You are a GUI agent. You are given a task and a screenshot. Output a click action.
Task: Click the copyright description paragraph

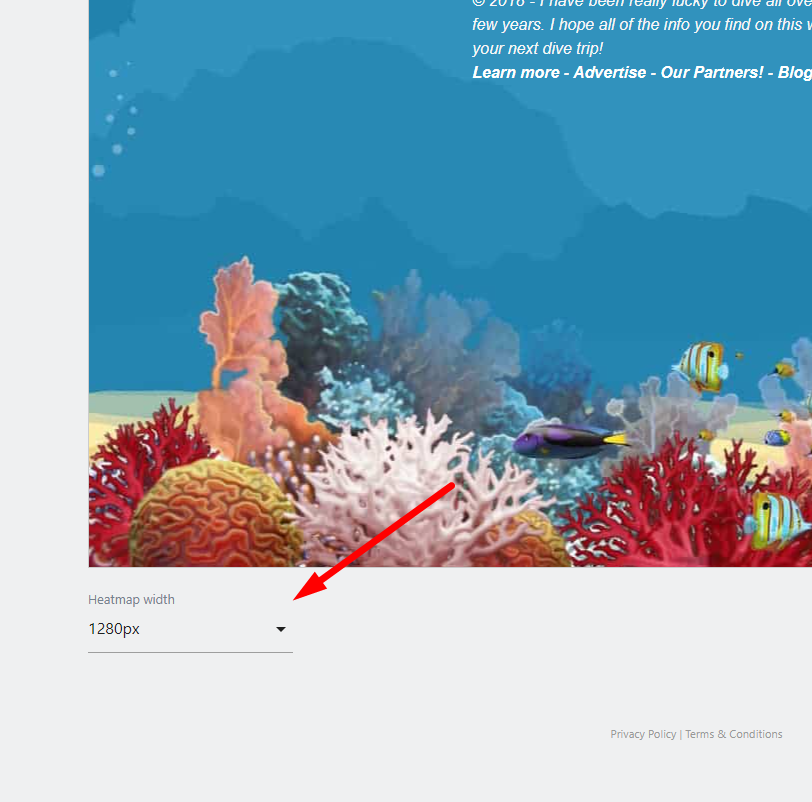[x=640, y=26]
